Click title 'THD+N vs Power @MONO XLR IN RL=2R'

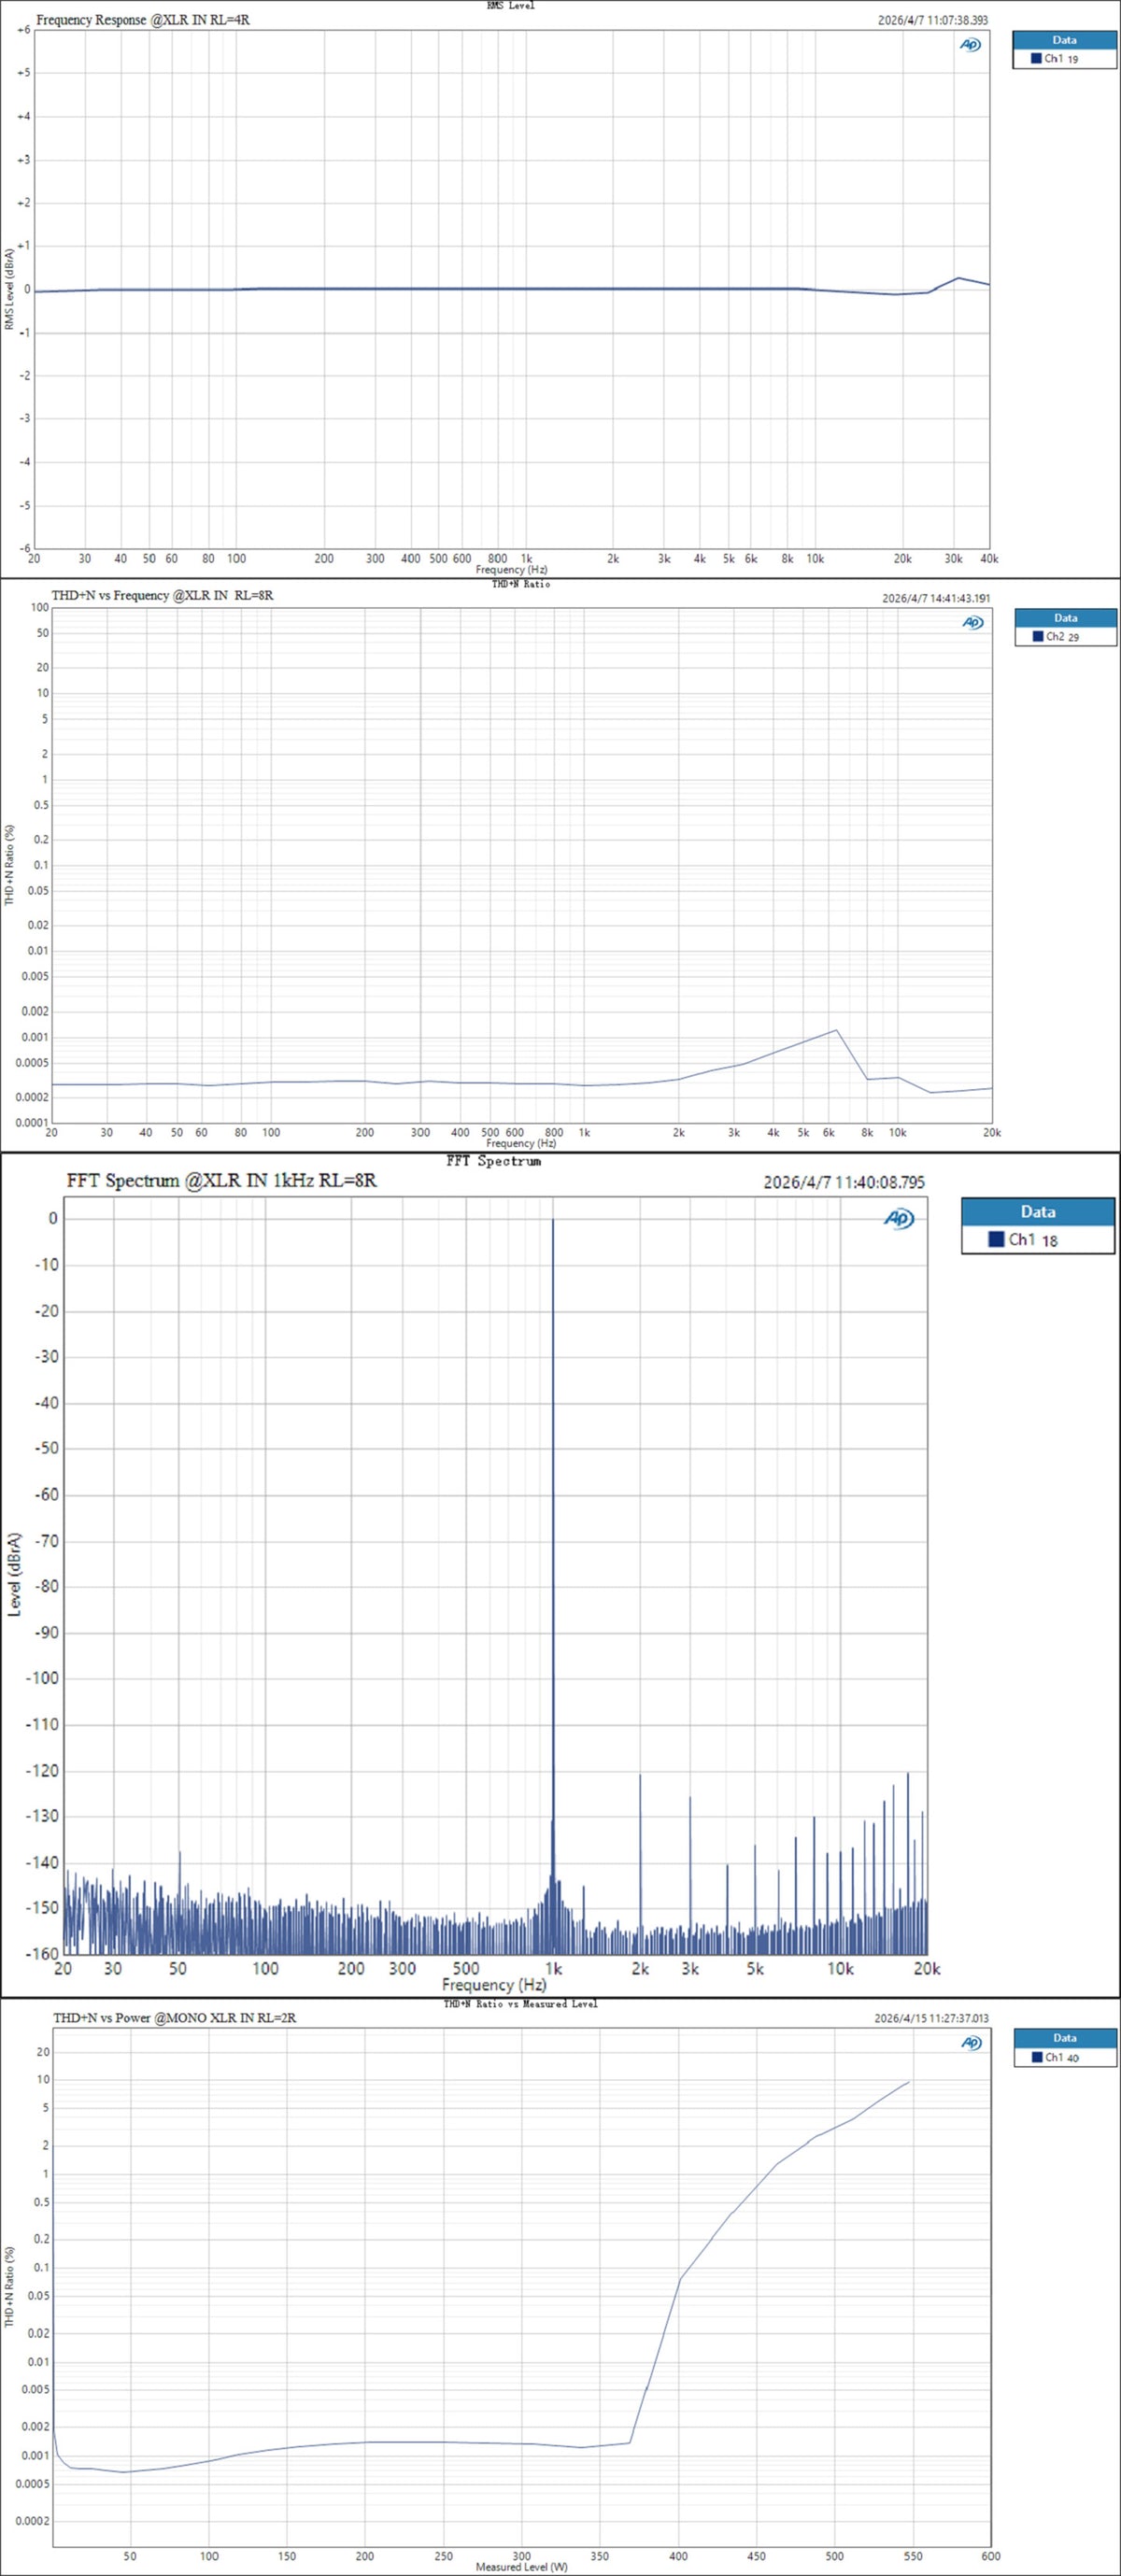[175, 2017]
